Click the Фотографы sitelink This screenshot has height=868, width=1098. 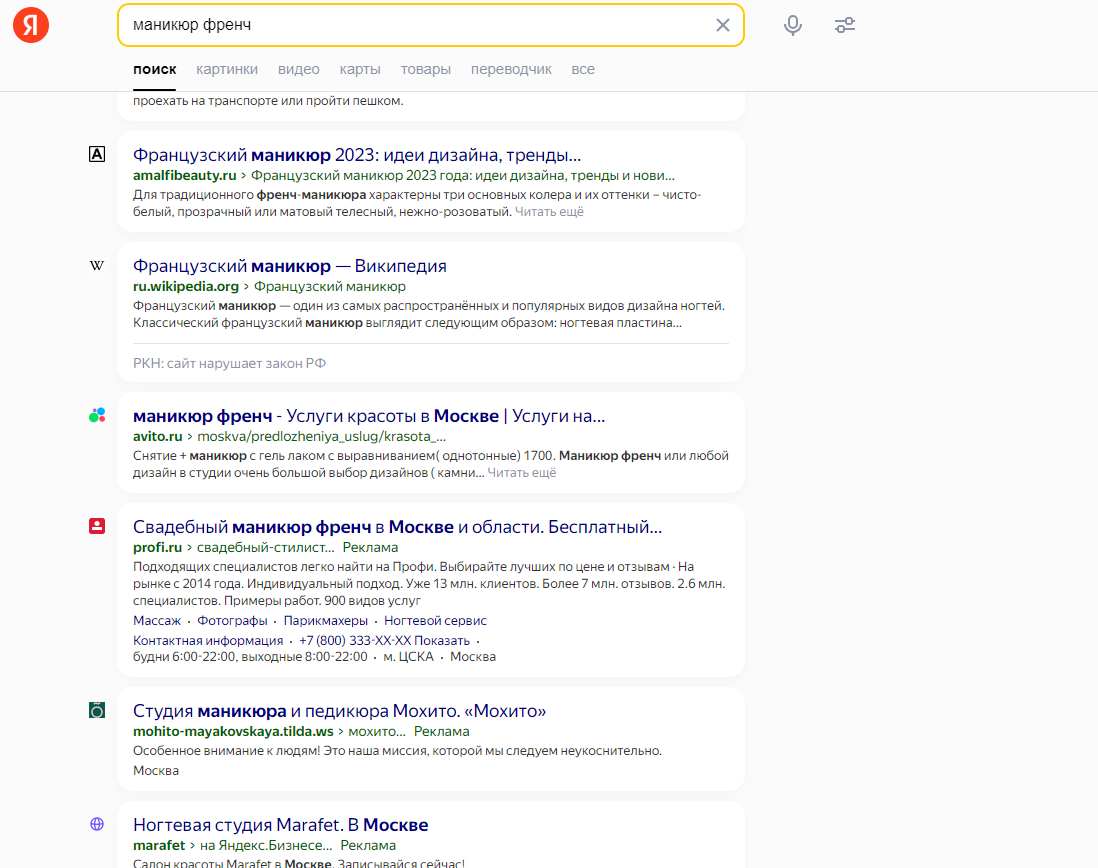232,620
